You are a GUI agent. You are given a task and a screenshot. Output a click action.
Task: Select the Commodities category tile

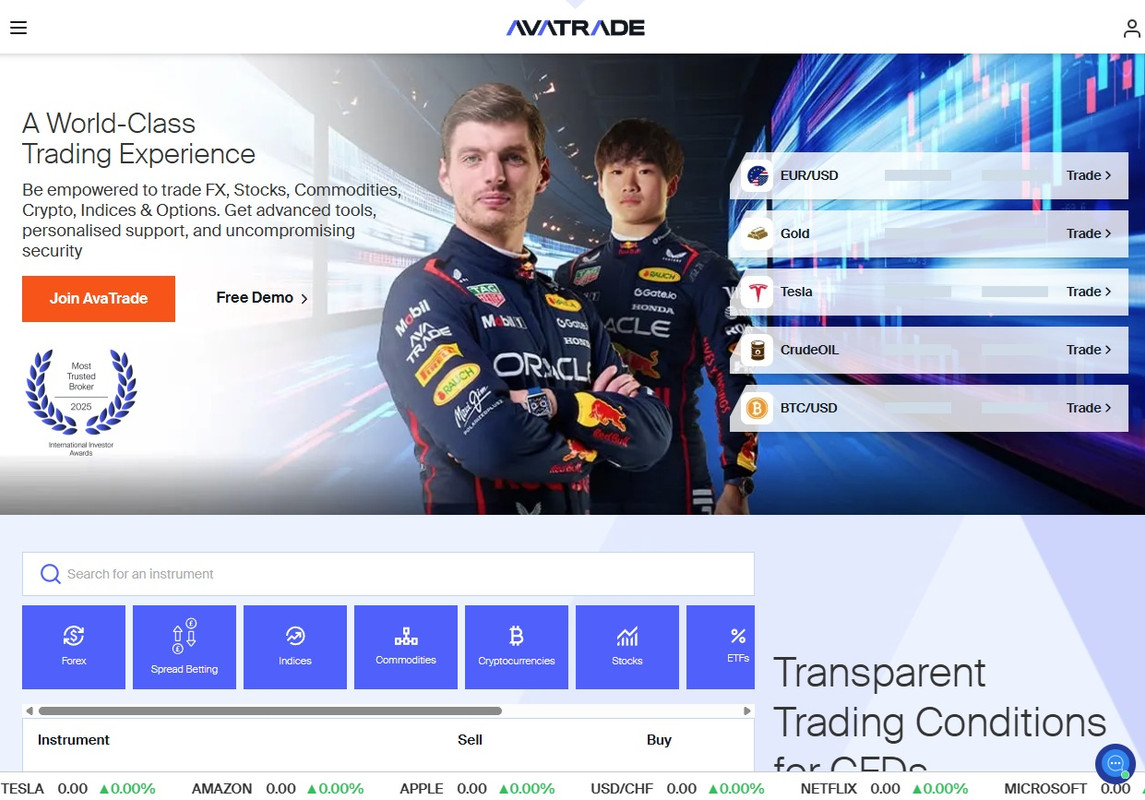[x=406, y=647]
